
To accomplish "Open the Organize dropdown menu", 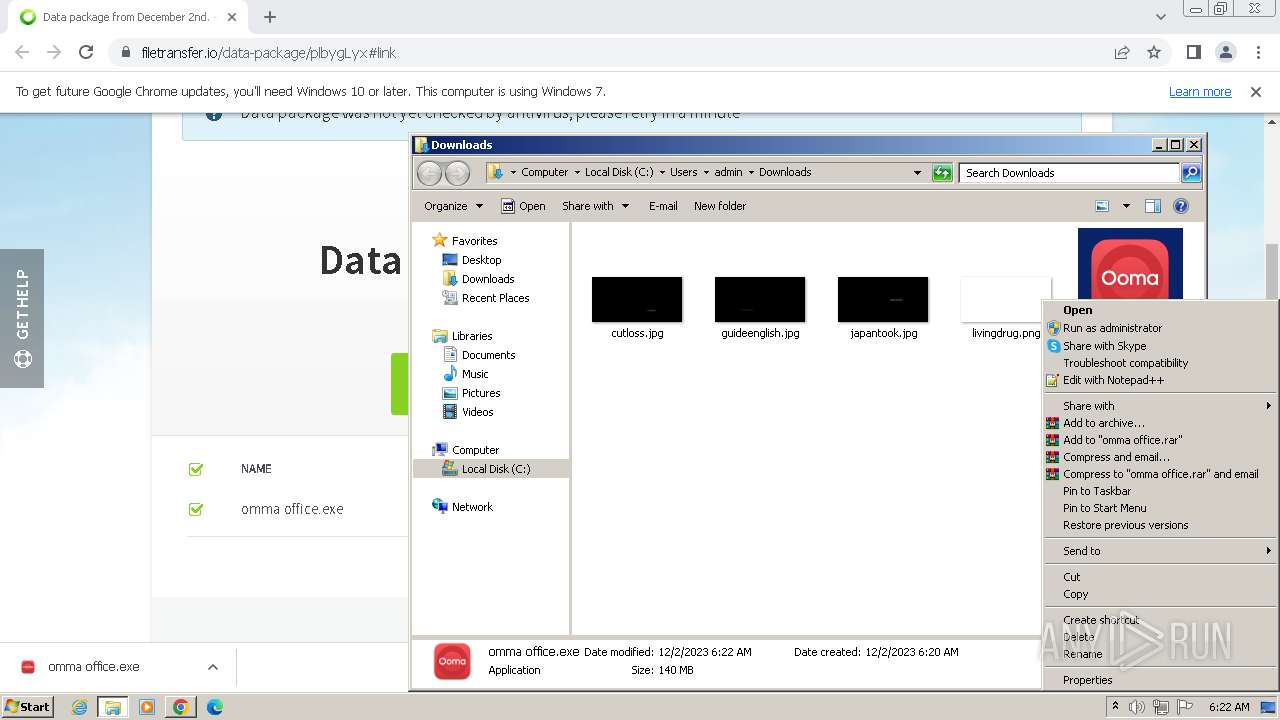I will tap(453, 206).
